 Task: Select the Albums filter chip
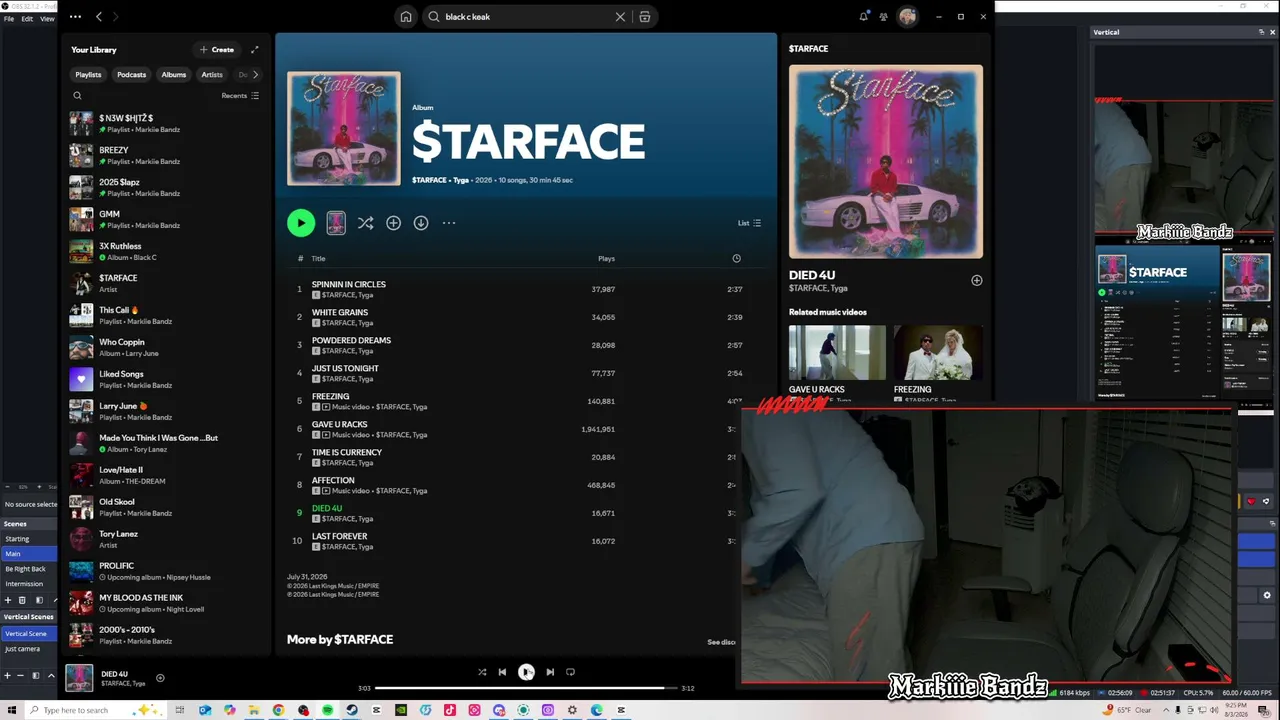174,74
